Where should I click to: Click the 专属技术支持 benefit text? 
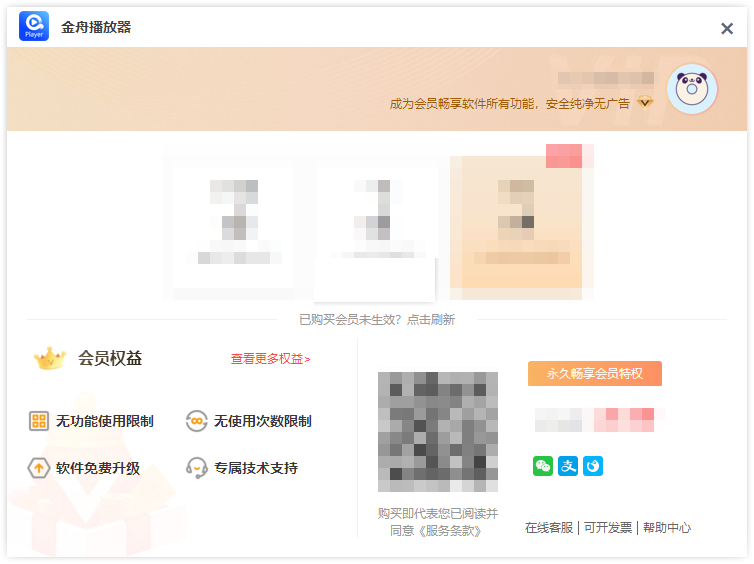(256, 468)
